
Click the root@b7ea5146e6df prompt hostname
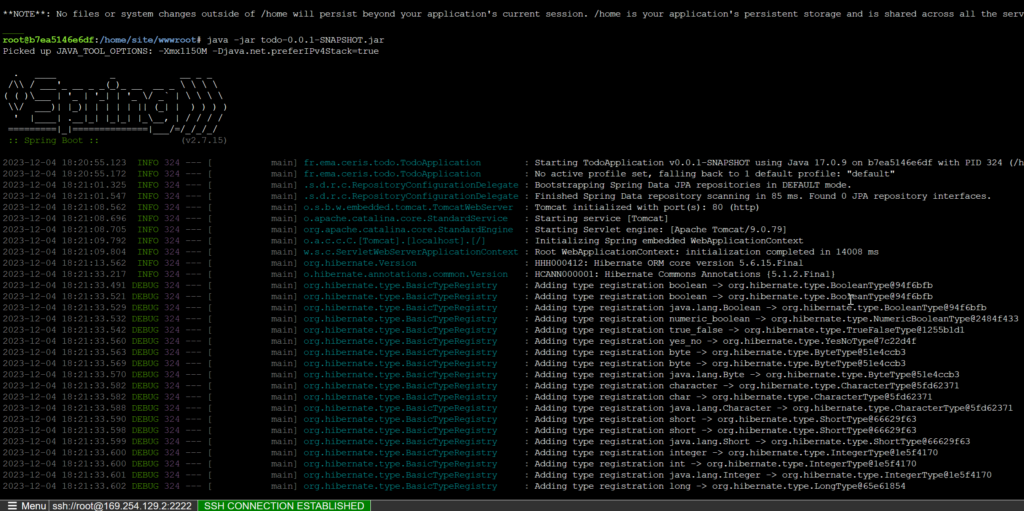50,40
